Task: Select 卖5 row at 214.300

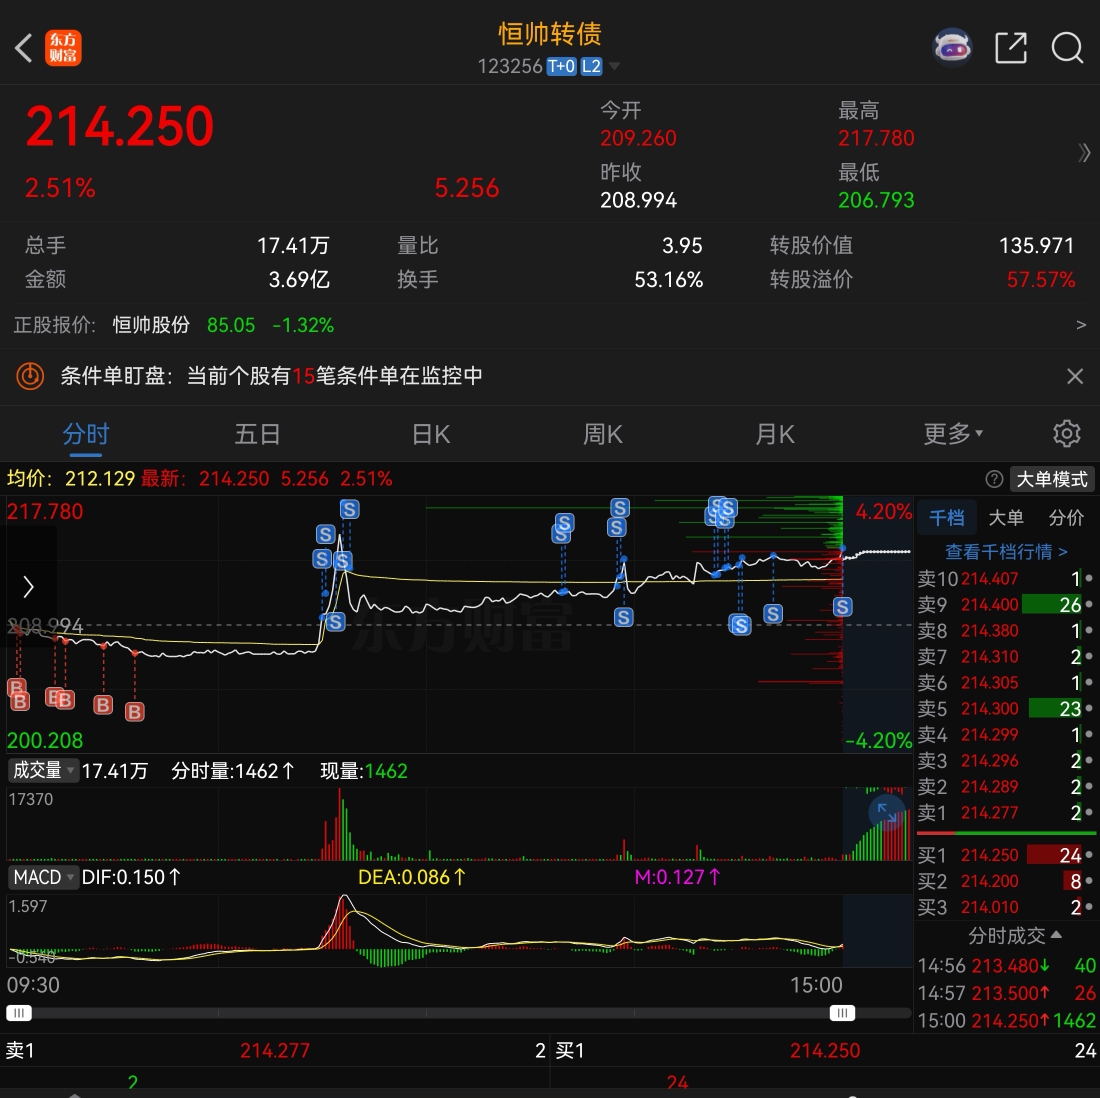Action: [1007, 709]
